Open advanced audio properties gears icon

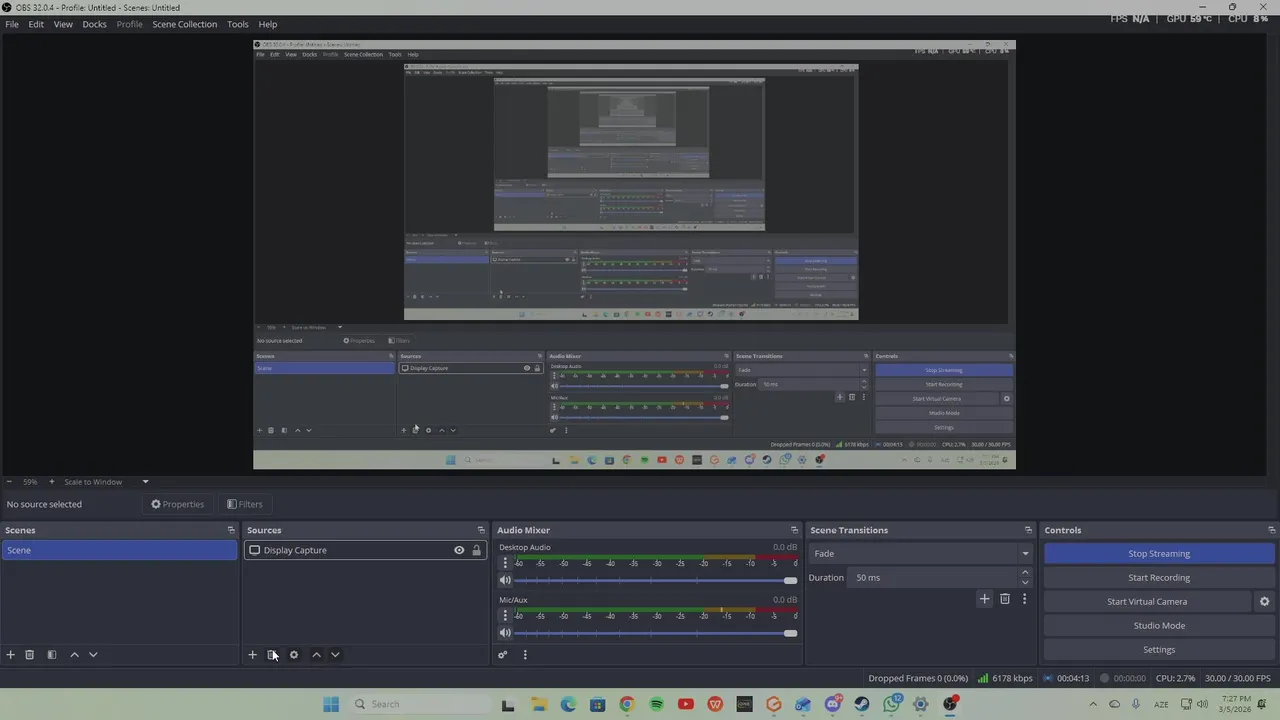pyautogui.click(x=503, y=655)
